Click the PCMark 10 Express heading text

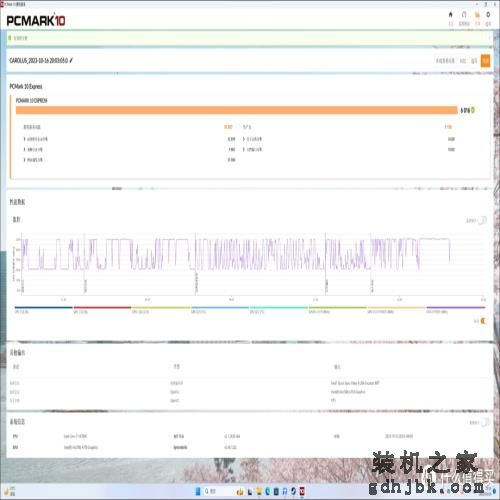[26, 86]
